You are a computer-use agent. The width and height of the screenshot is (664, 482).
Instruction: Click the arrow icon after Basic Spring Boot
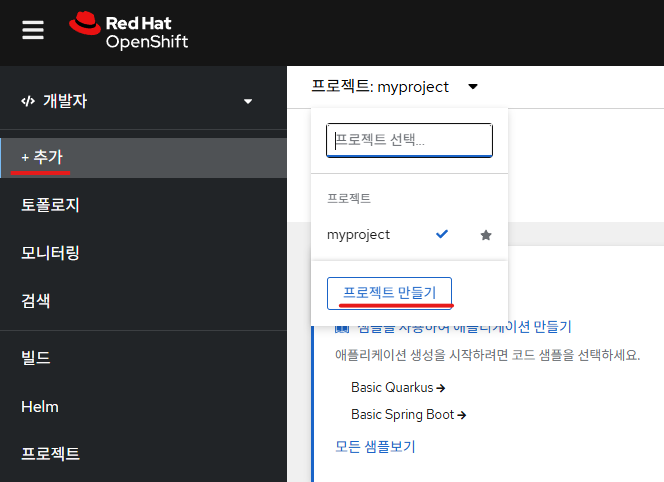point(462,415)
